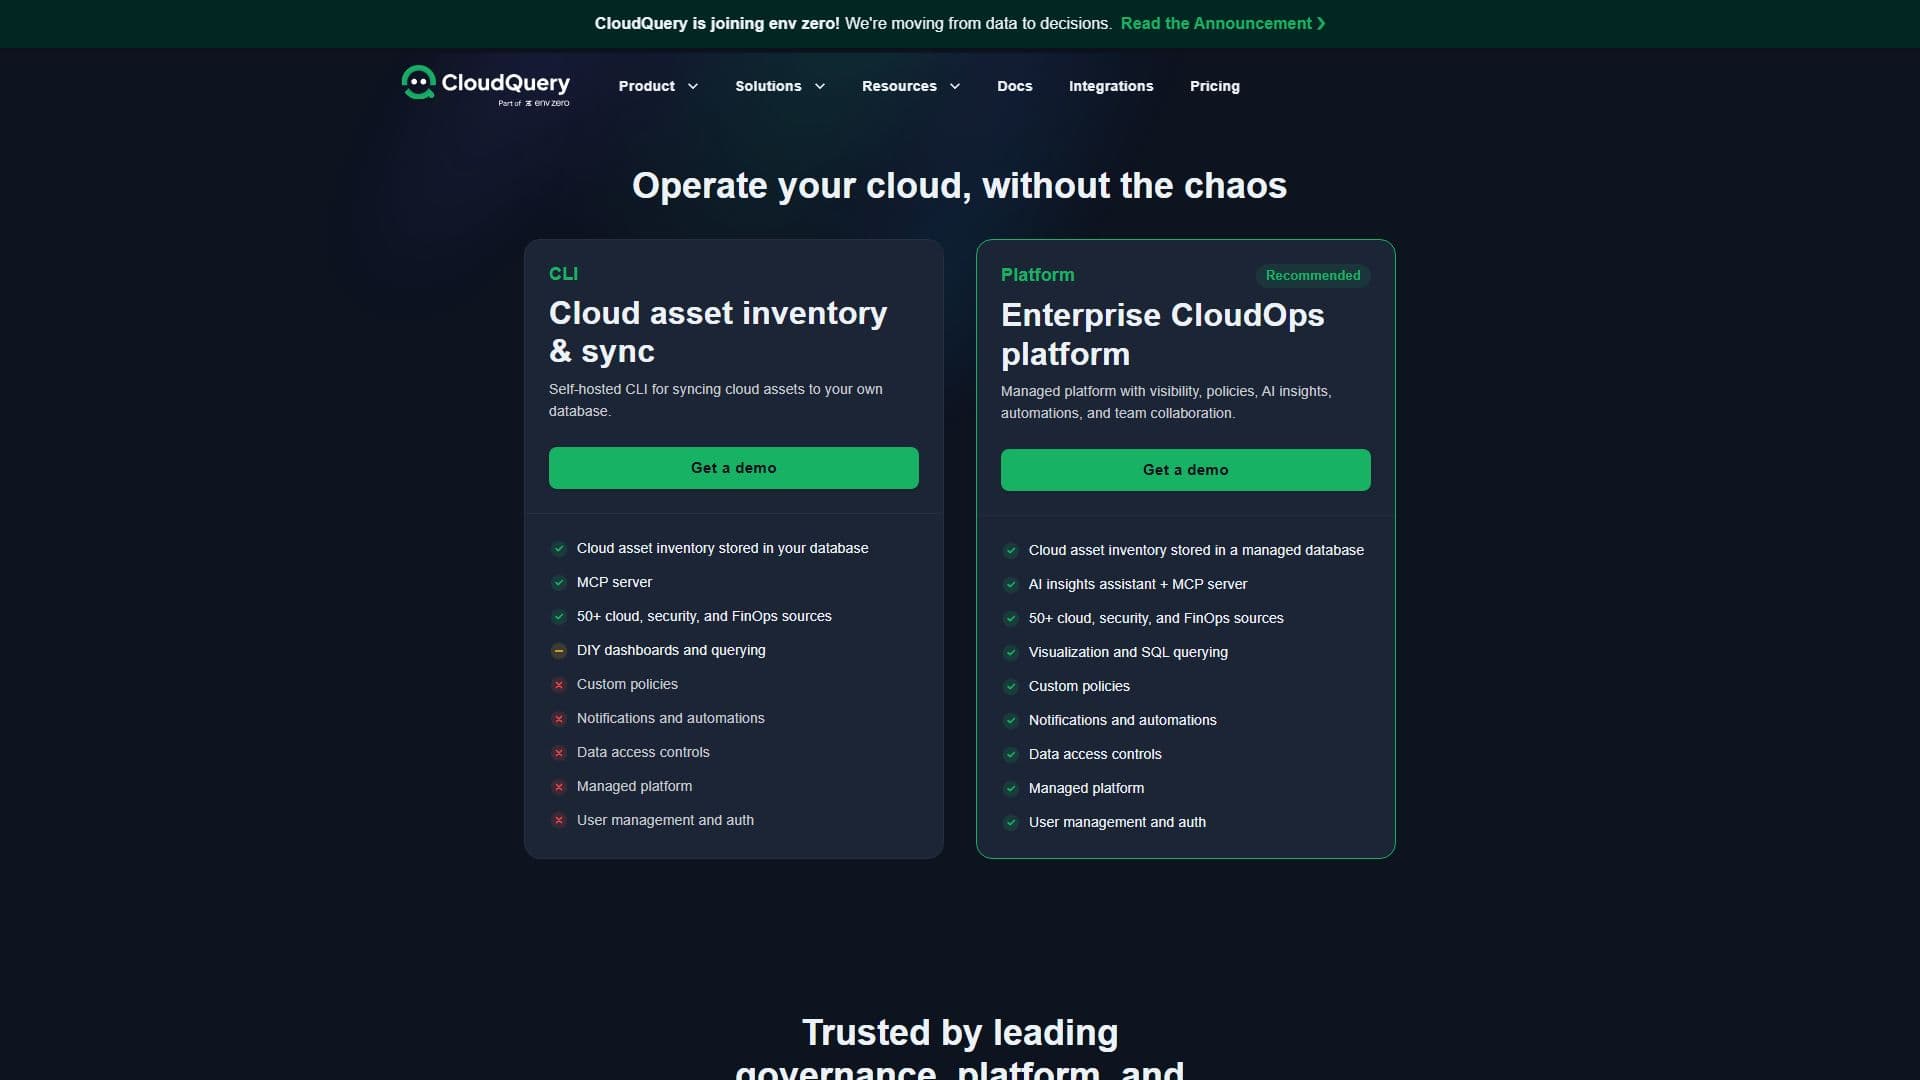
Task: Click red X icon beside CLI User management and auth
Action: [x=559, y=821]
